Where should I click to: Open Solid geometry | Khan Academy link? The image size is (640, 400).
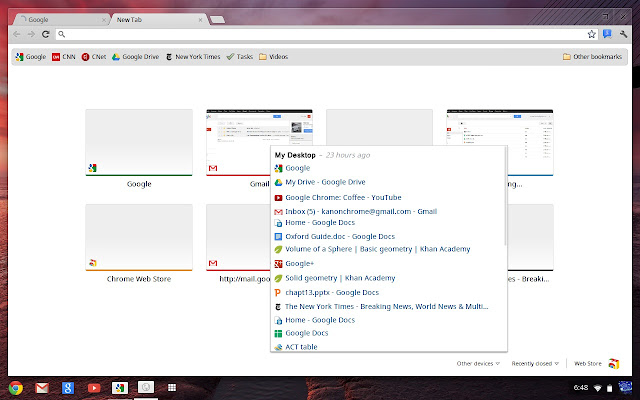[340, 278]
